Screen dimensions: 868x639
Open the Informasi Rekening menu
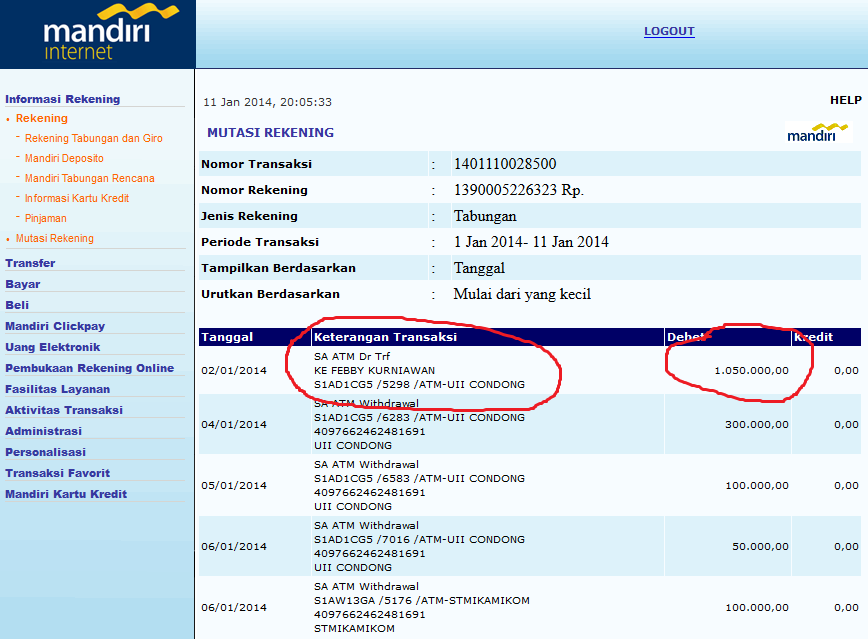63,99
